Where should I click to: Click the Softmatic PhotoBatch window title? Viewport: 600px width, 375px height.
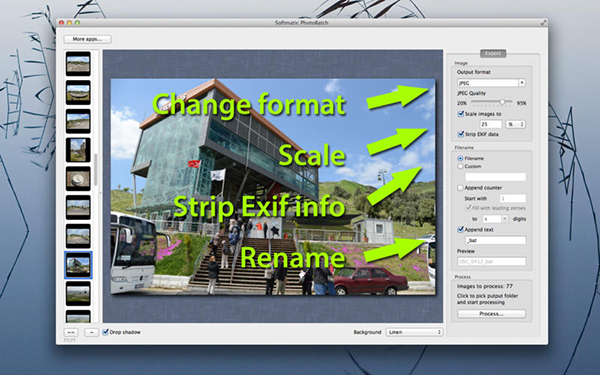coord(302,23)
